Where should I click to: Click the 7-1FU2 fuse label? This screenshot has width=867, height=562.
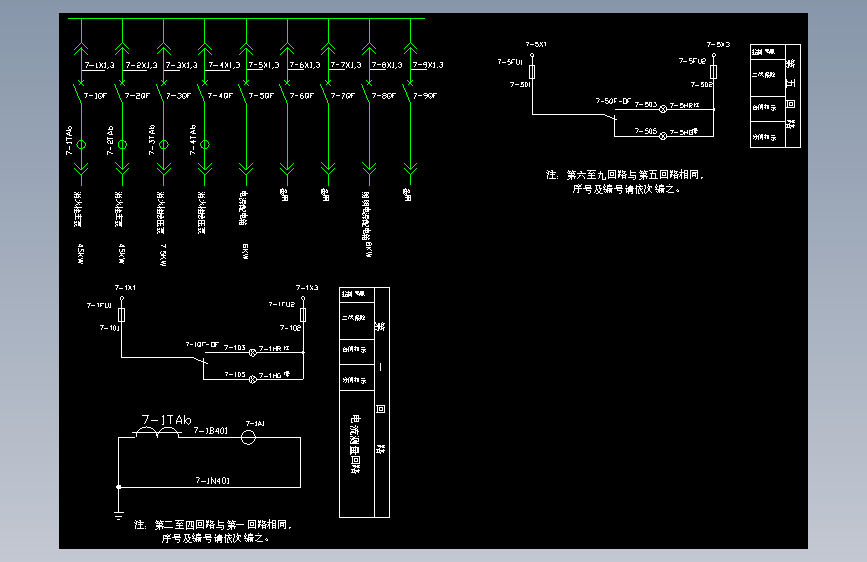coord(282,304)
